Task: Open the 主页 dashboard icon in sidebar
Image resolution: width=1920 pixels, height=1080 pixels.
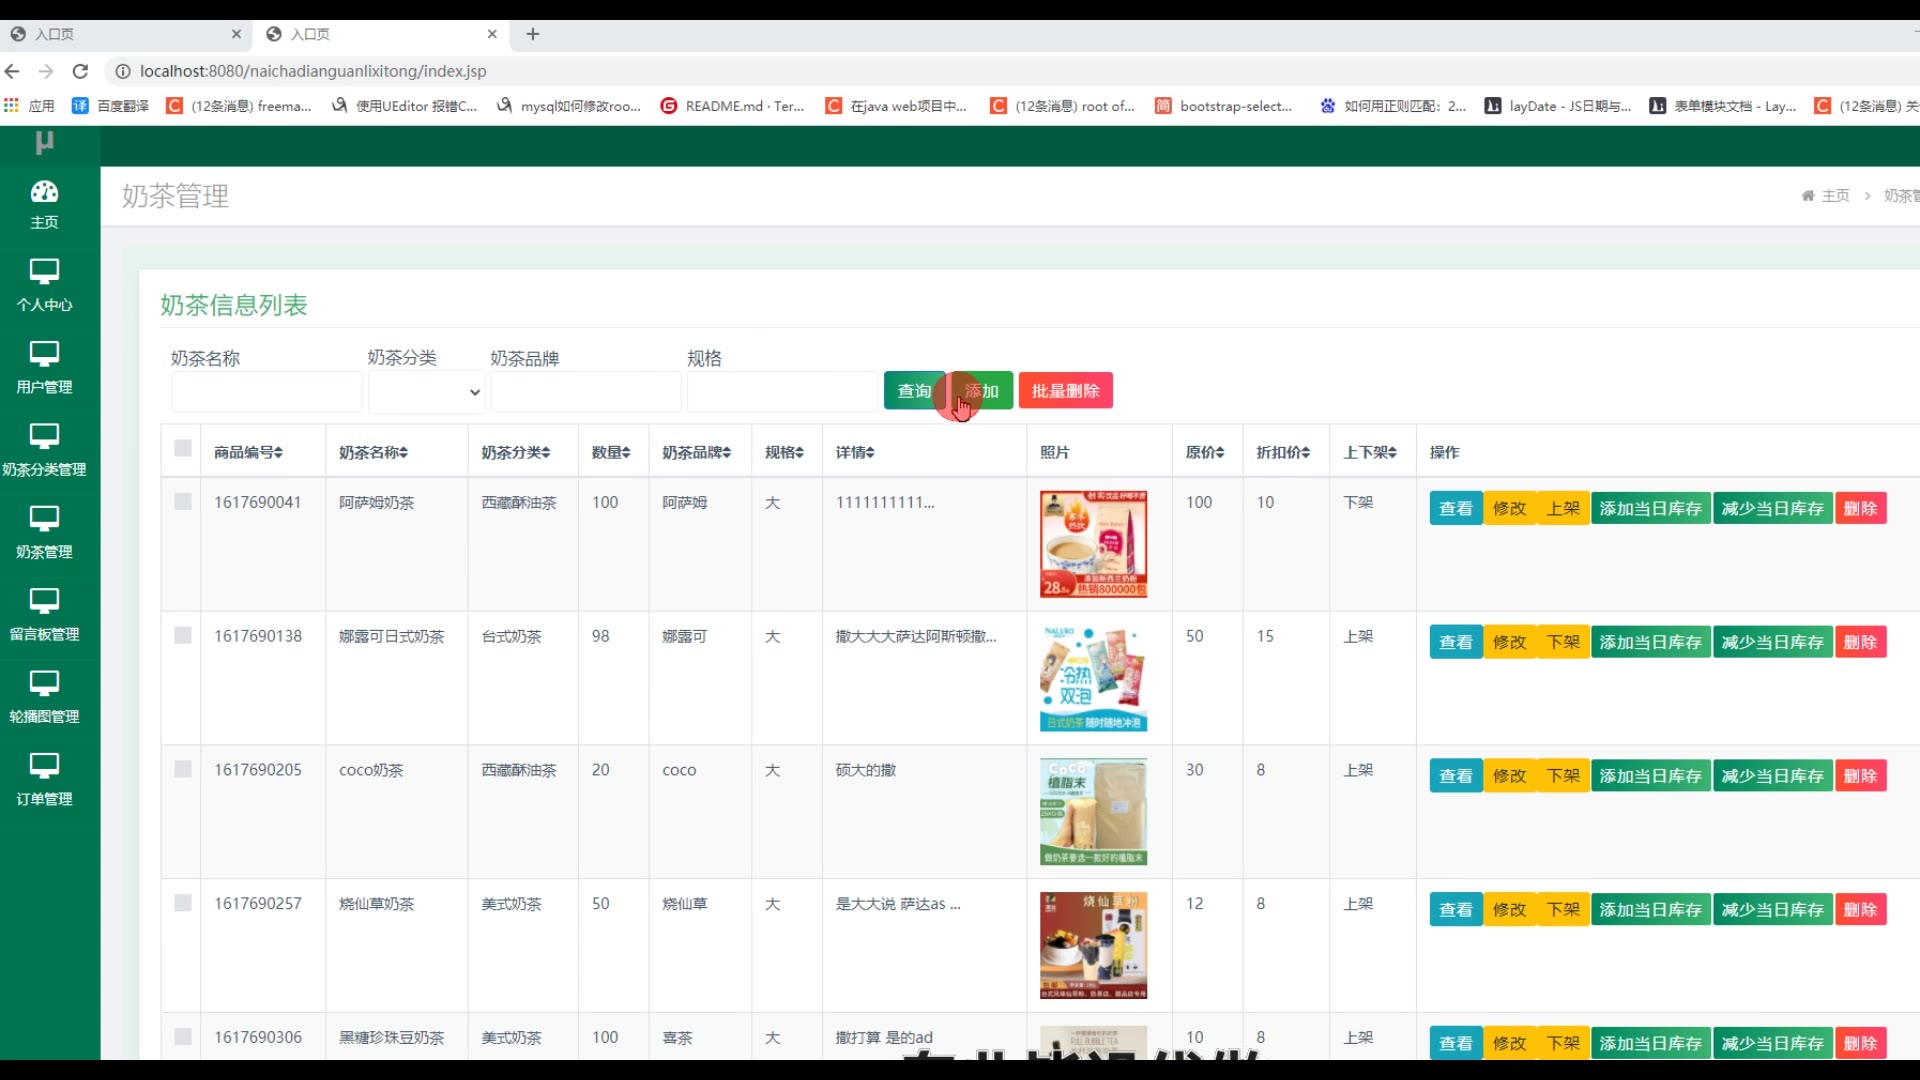Action: coord(44,192)
